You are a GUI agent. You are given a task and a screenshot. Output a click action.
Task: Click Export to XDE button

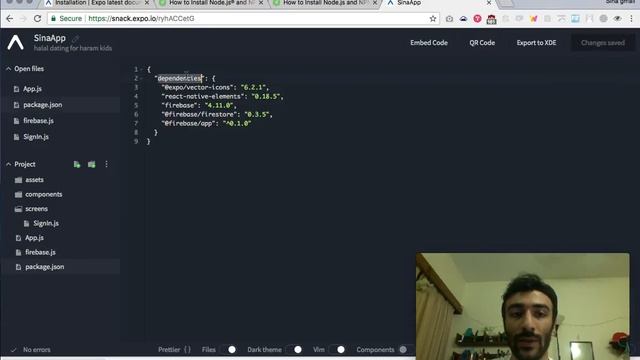point(536,42)
